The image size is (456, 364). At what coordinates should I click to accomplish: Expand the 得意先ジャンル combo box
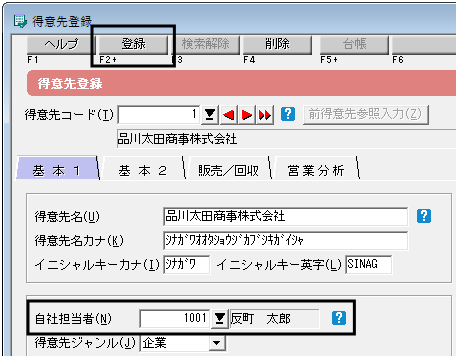[x=217, y=343]
